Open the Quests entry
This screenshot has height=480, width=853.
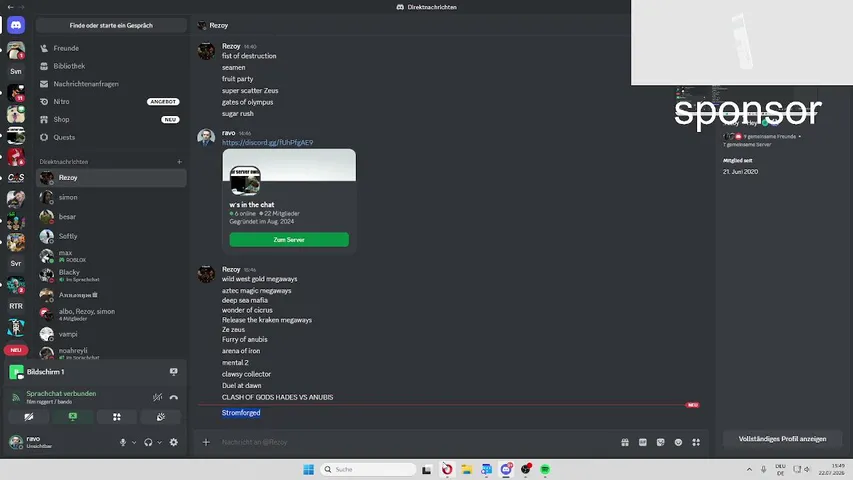point(111,137)
